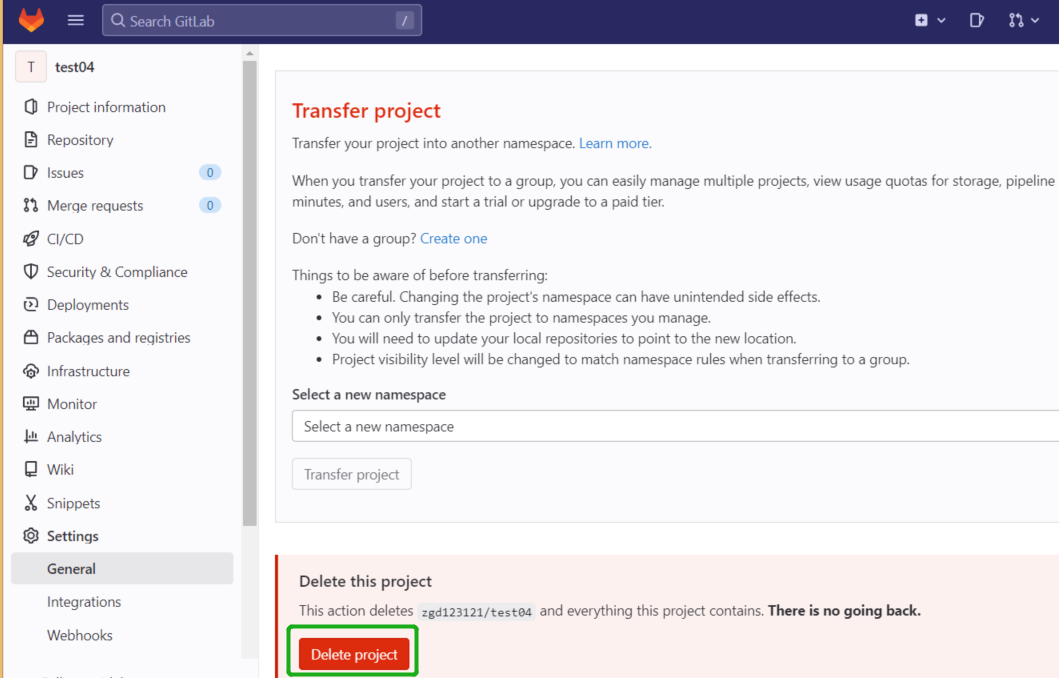Open the Select a new namespace dropdown
Viewport: 1059px width, 678px height.
click(675, 426)
